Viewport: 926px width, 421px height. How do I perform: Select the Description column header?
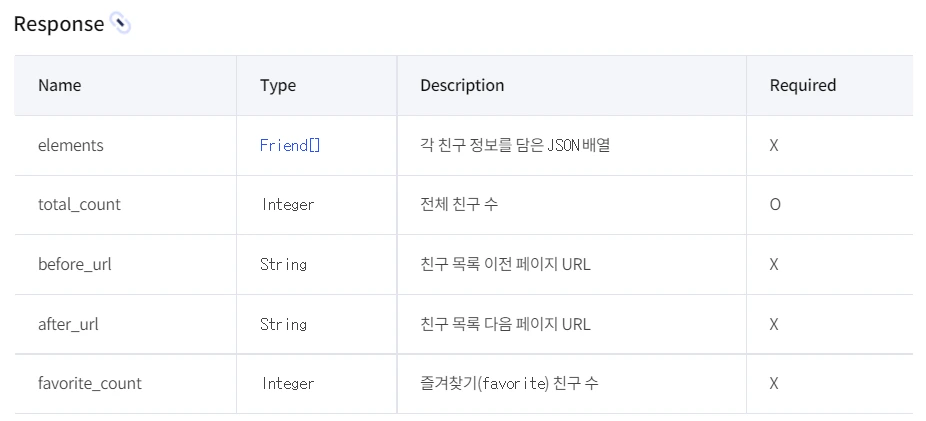pyautogui.click(x=462, y=85)
